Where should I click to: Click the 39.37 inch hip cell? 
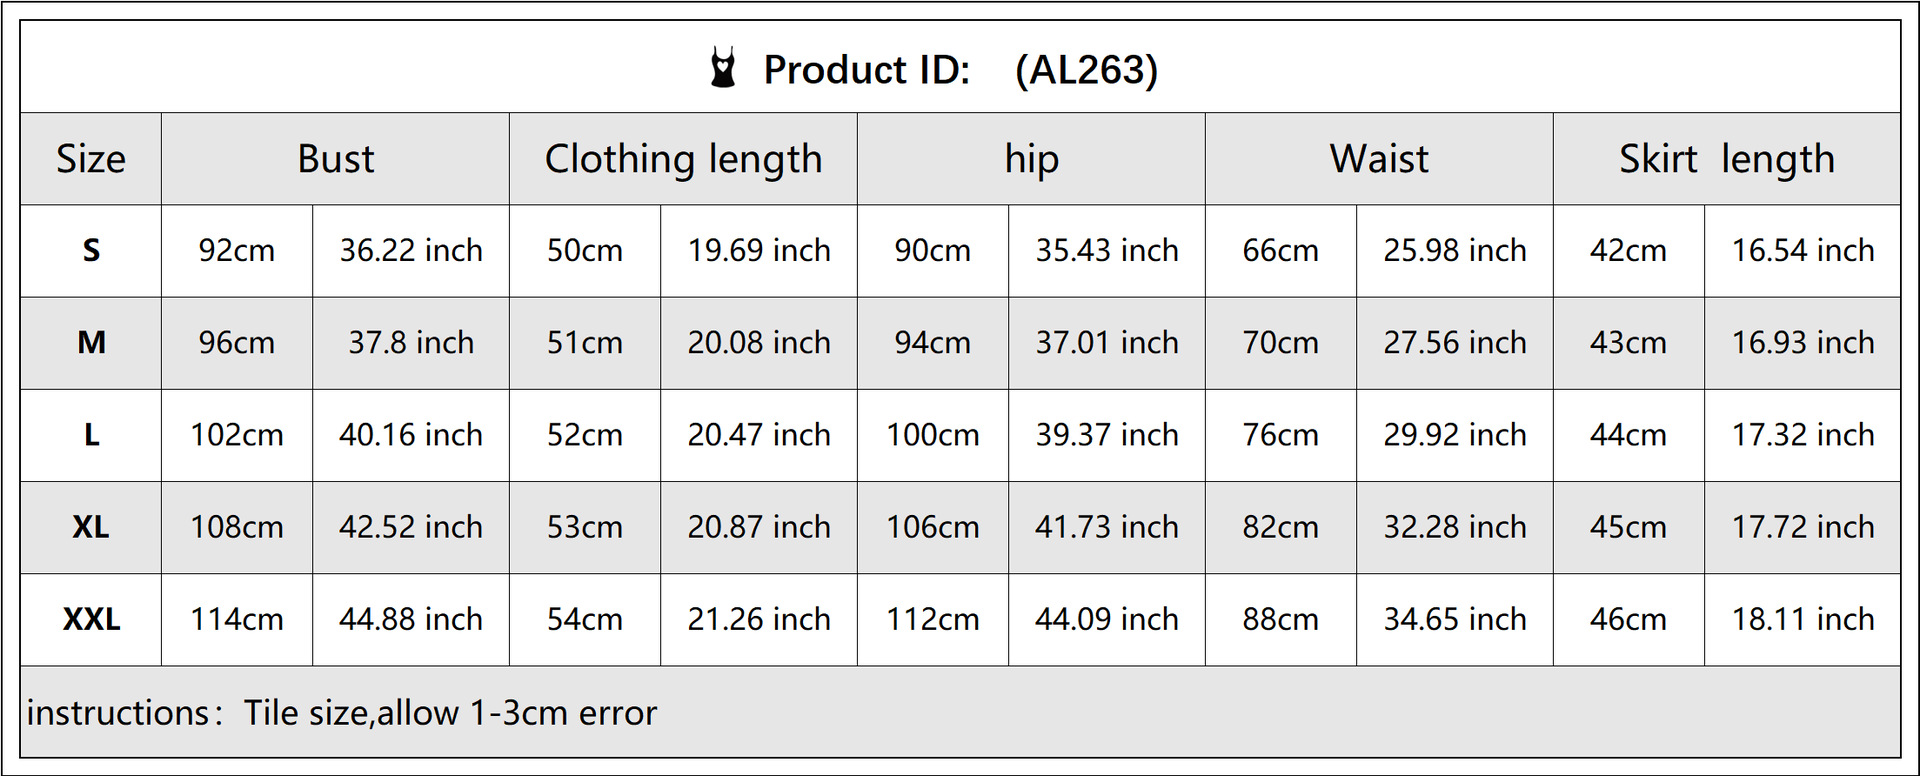click(1107, 435)
